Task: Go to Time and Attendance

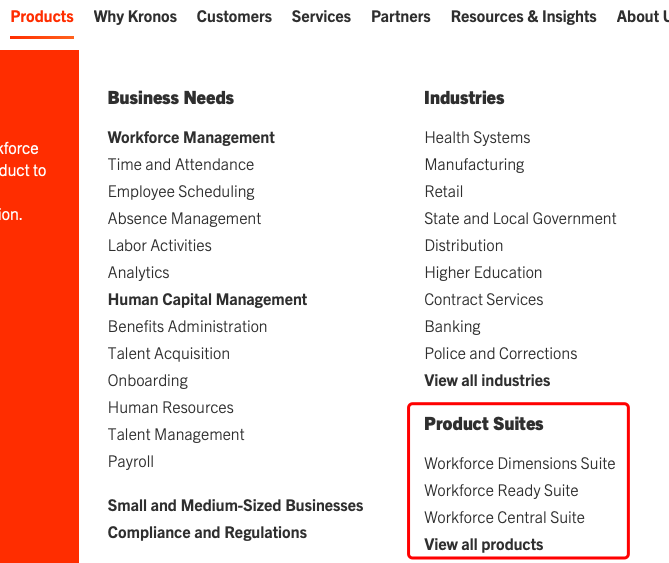Action: click(181, 165)
